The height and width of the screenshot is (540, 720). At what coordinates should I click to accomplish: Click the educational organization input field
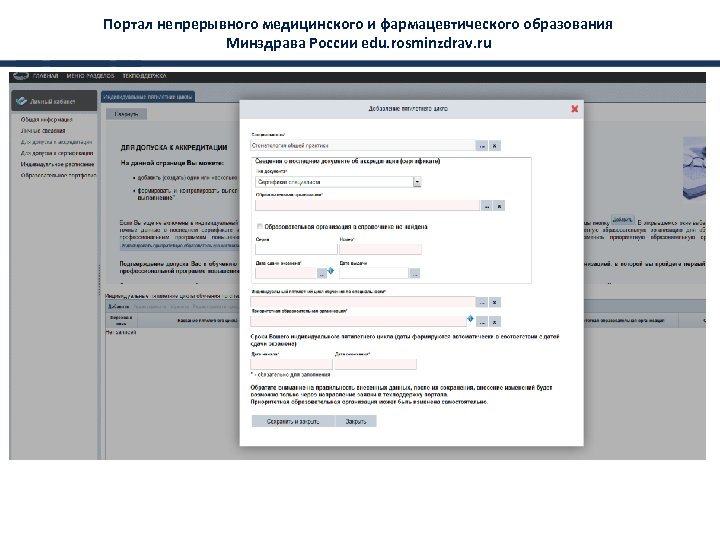tap(367, 206)
